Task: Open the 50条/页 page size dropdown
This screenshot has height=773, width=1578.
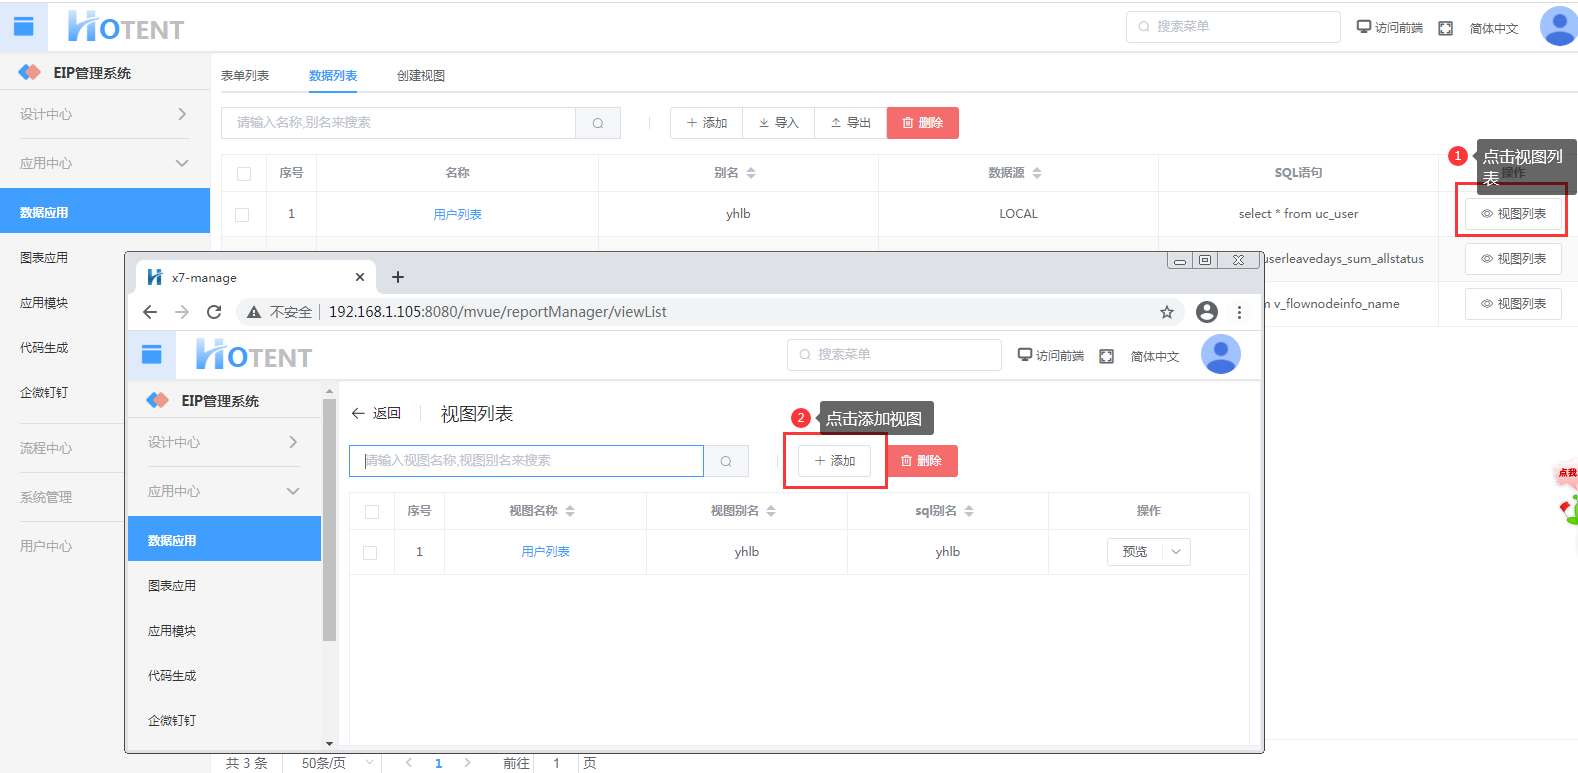Action: pyautogui.click(x=337, y=763)
